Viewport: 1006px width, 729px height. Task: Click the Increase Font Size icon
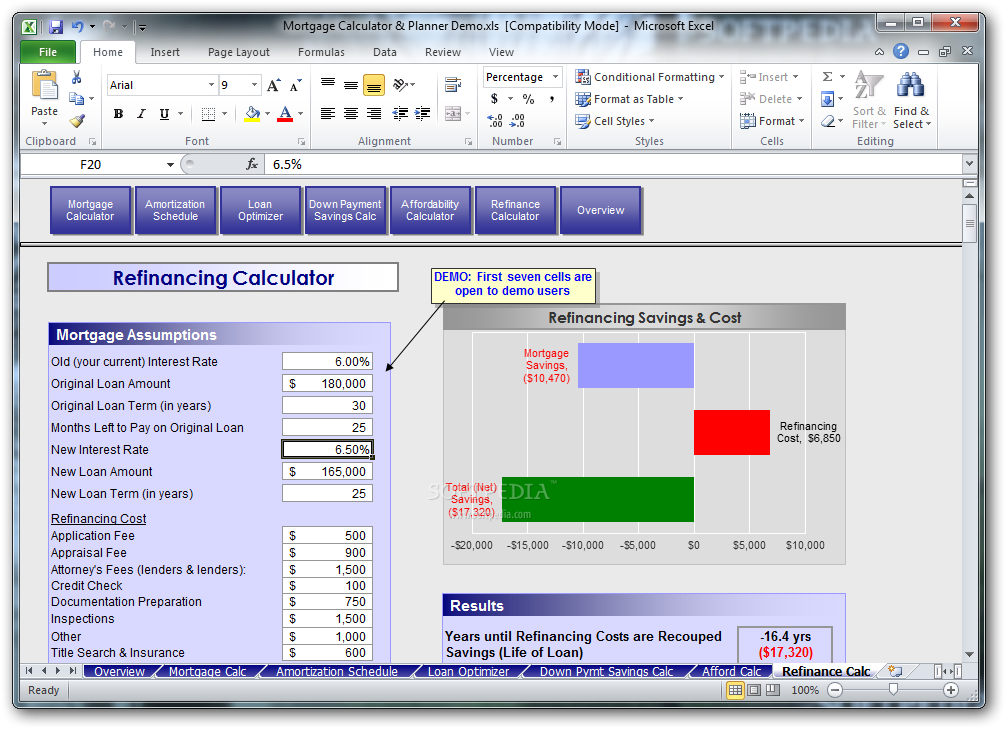[x=273, y=85]
